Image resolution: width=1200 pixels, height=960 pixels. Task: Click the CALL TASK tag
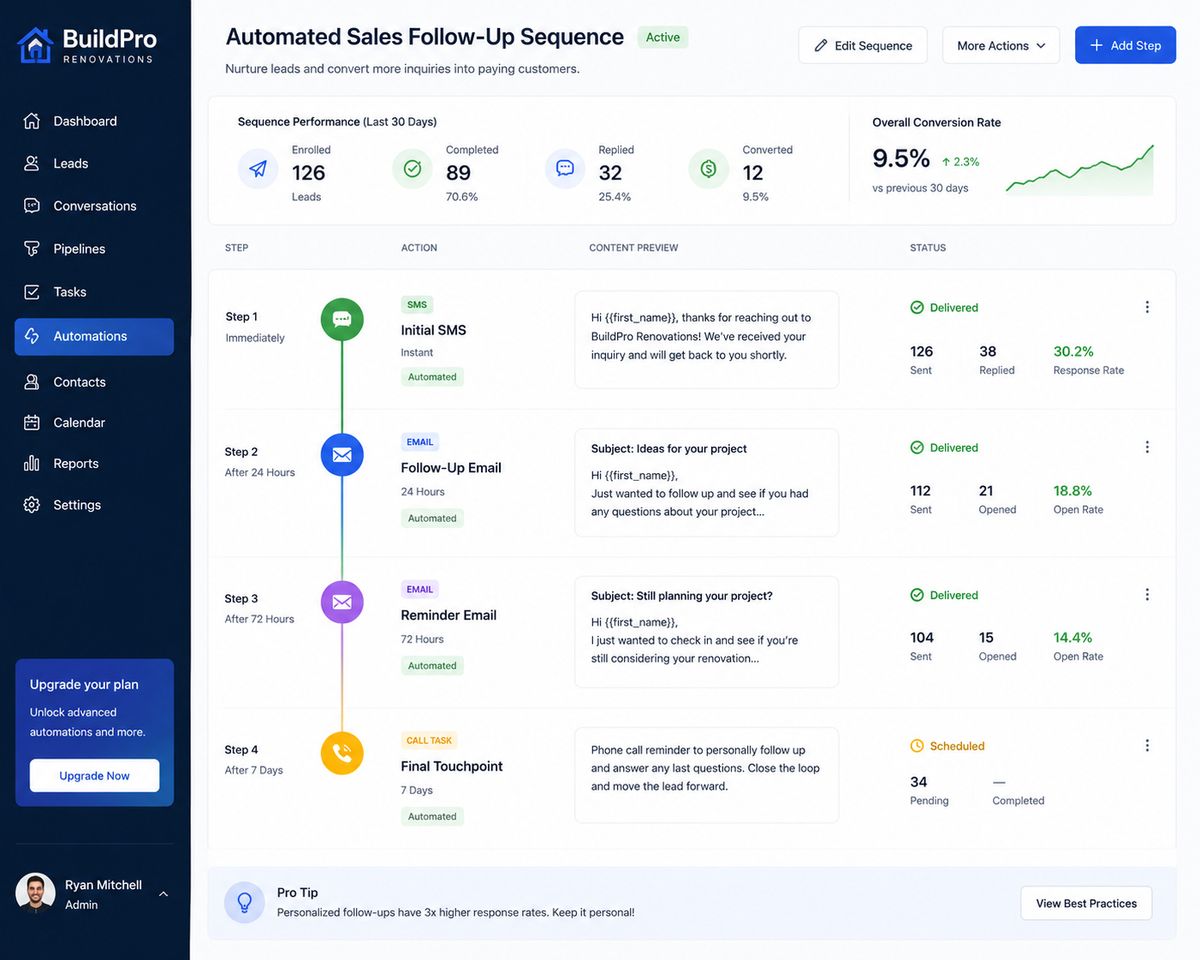[429, 741]
